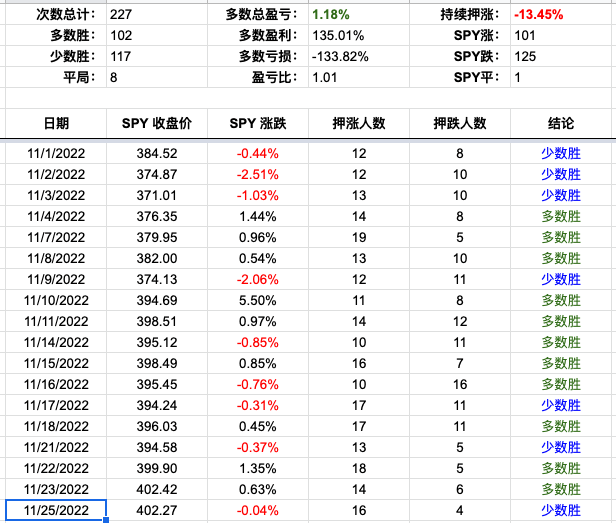Screen dimensions: 616x523
Task: Click the closing price 396.03
Action: [x=157, y=427]
